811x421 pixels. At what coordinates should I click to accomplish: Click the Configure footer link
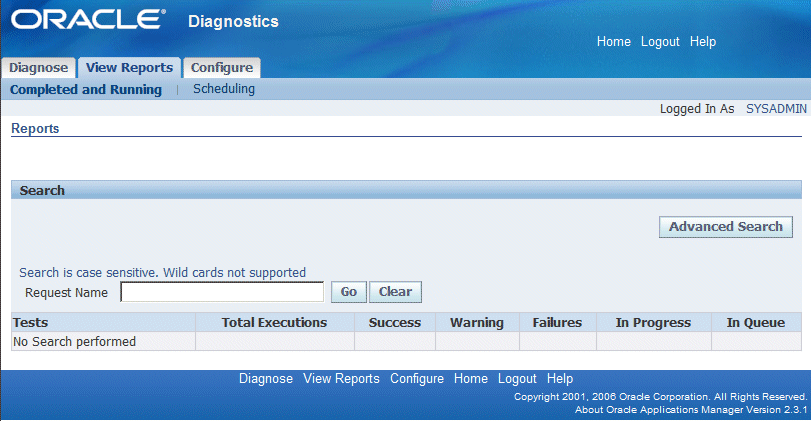417,379
